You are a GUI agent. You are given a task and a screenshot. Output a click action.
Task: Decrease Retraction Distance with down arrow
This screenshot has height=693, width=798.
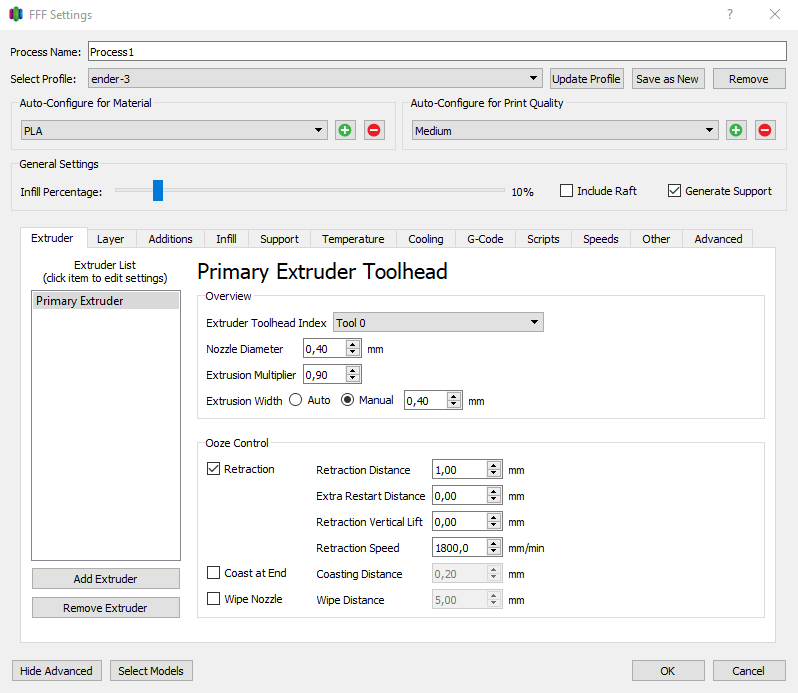[494, 474]
